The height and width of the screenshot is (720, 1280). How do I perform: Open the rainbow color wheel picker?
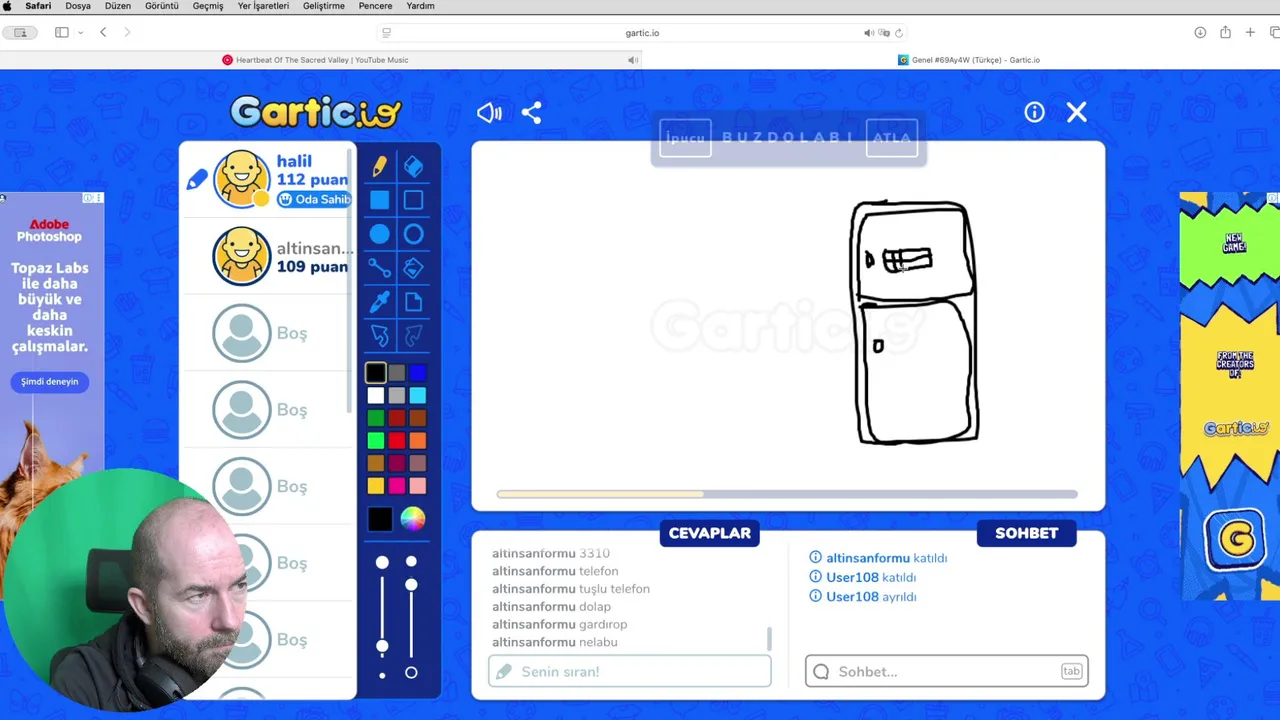(x=413, y=518)
